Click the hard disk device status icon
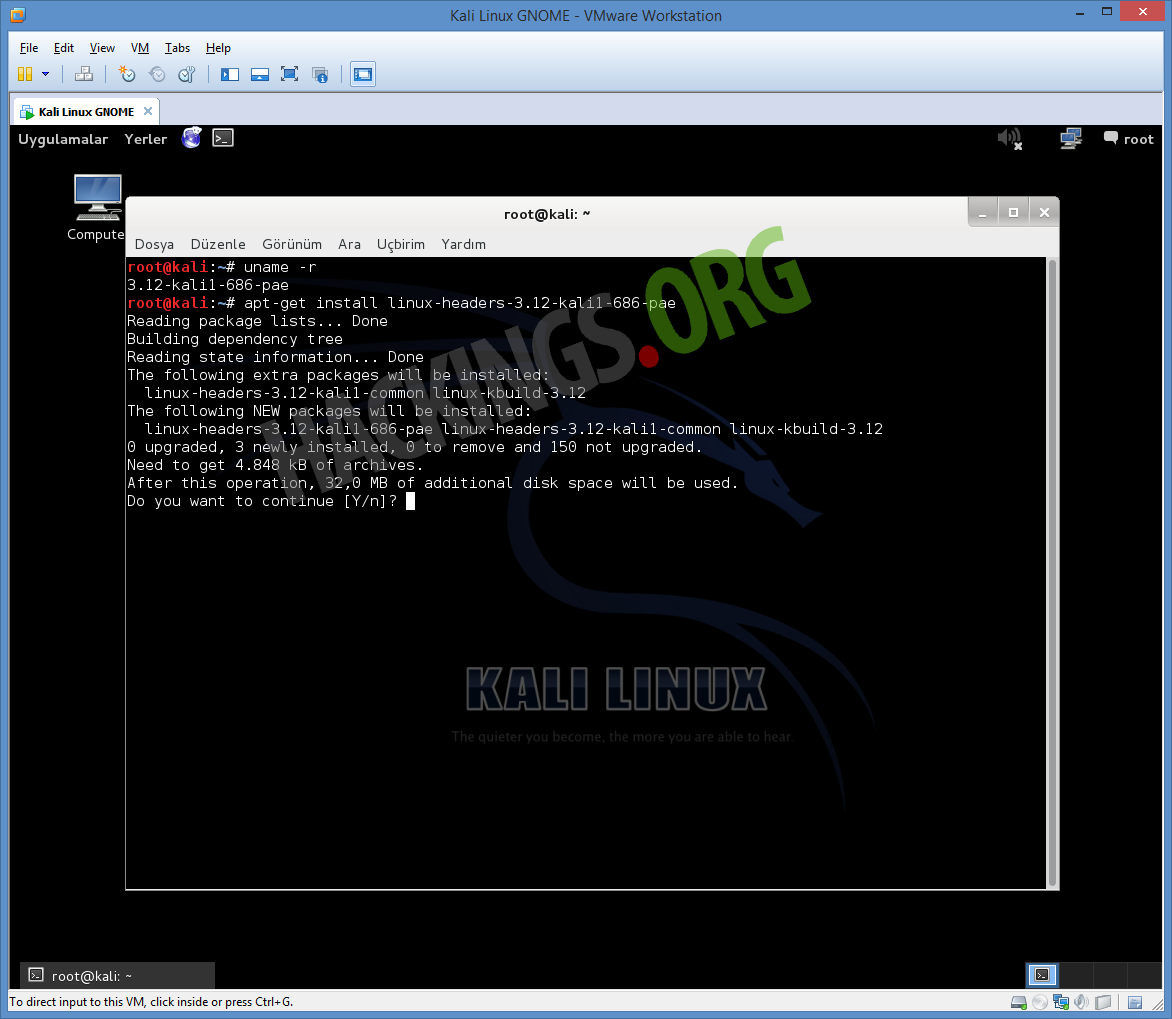The height and width of the screenshot is (1019, 1172). (x=1018, y=1003)
